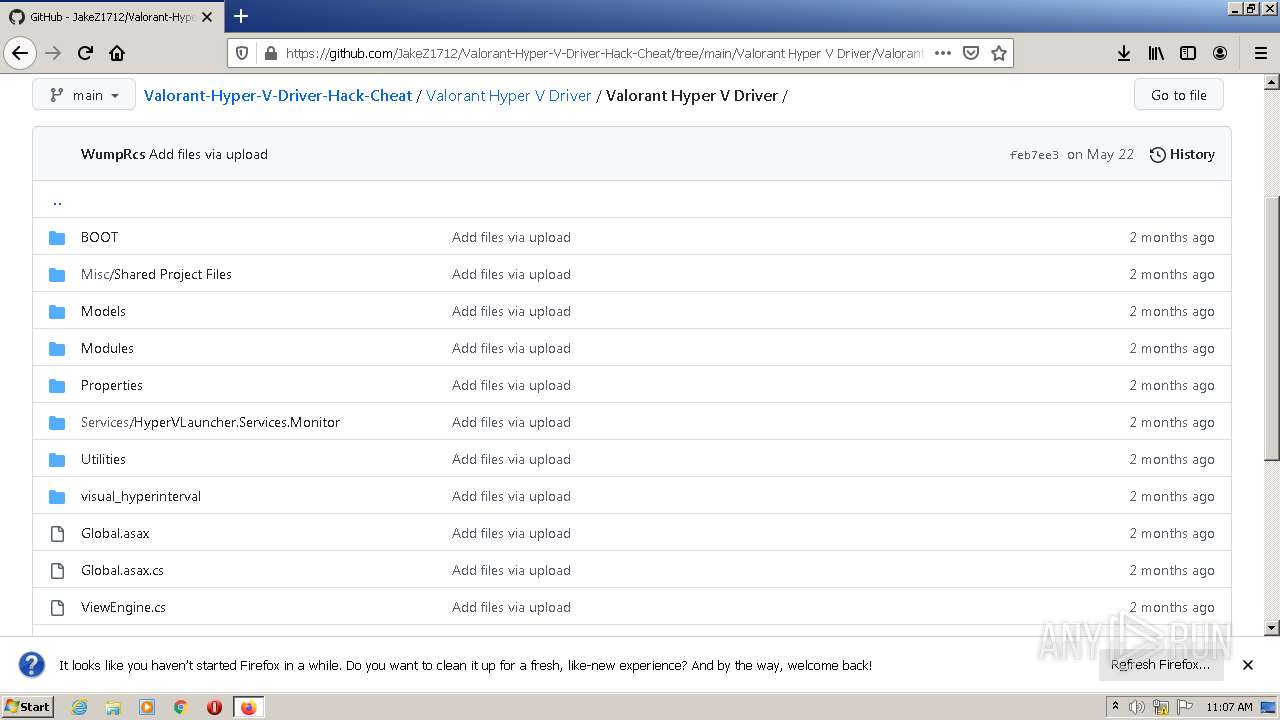
Task: Select the GitHub browser tab
Action: [112, 17]
